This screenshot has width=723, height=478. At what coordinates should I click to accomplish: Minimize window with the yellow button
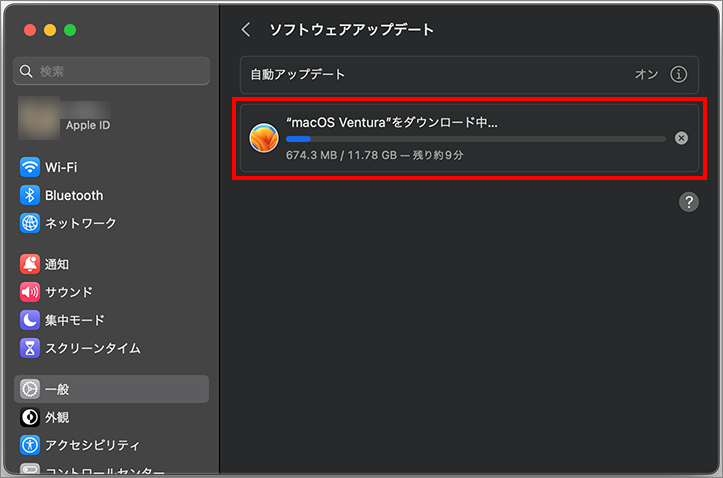pyautogui.click(x=50, y=30)
